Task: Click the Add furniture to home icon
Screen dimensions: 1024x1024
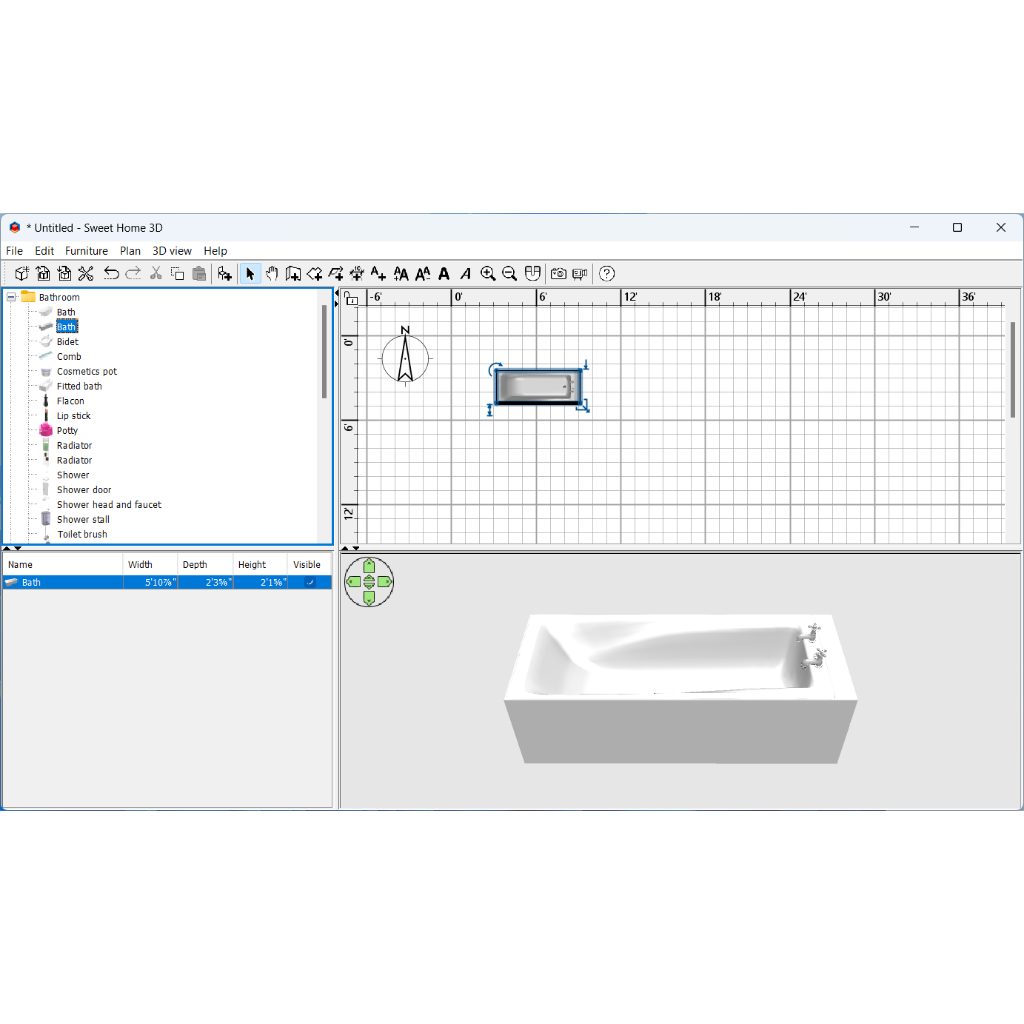Action: (x=225, y=273)
